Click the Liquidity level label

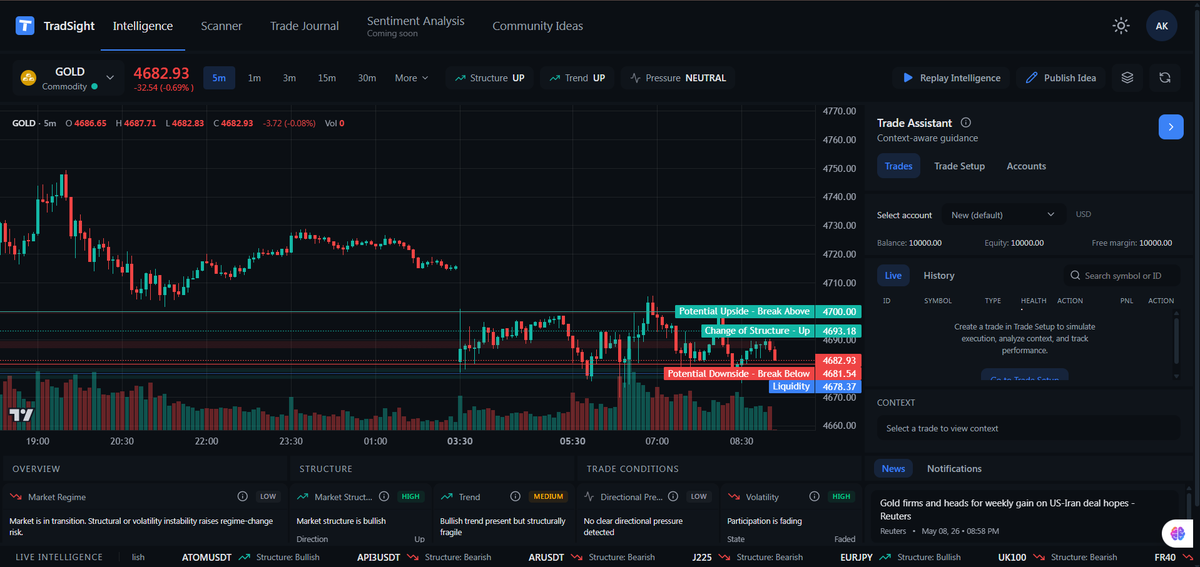791,387
